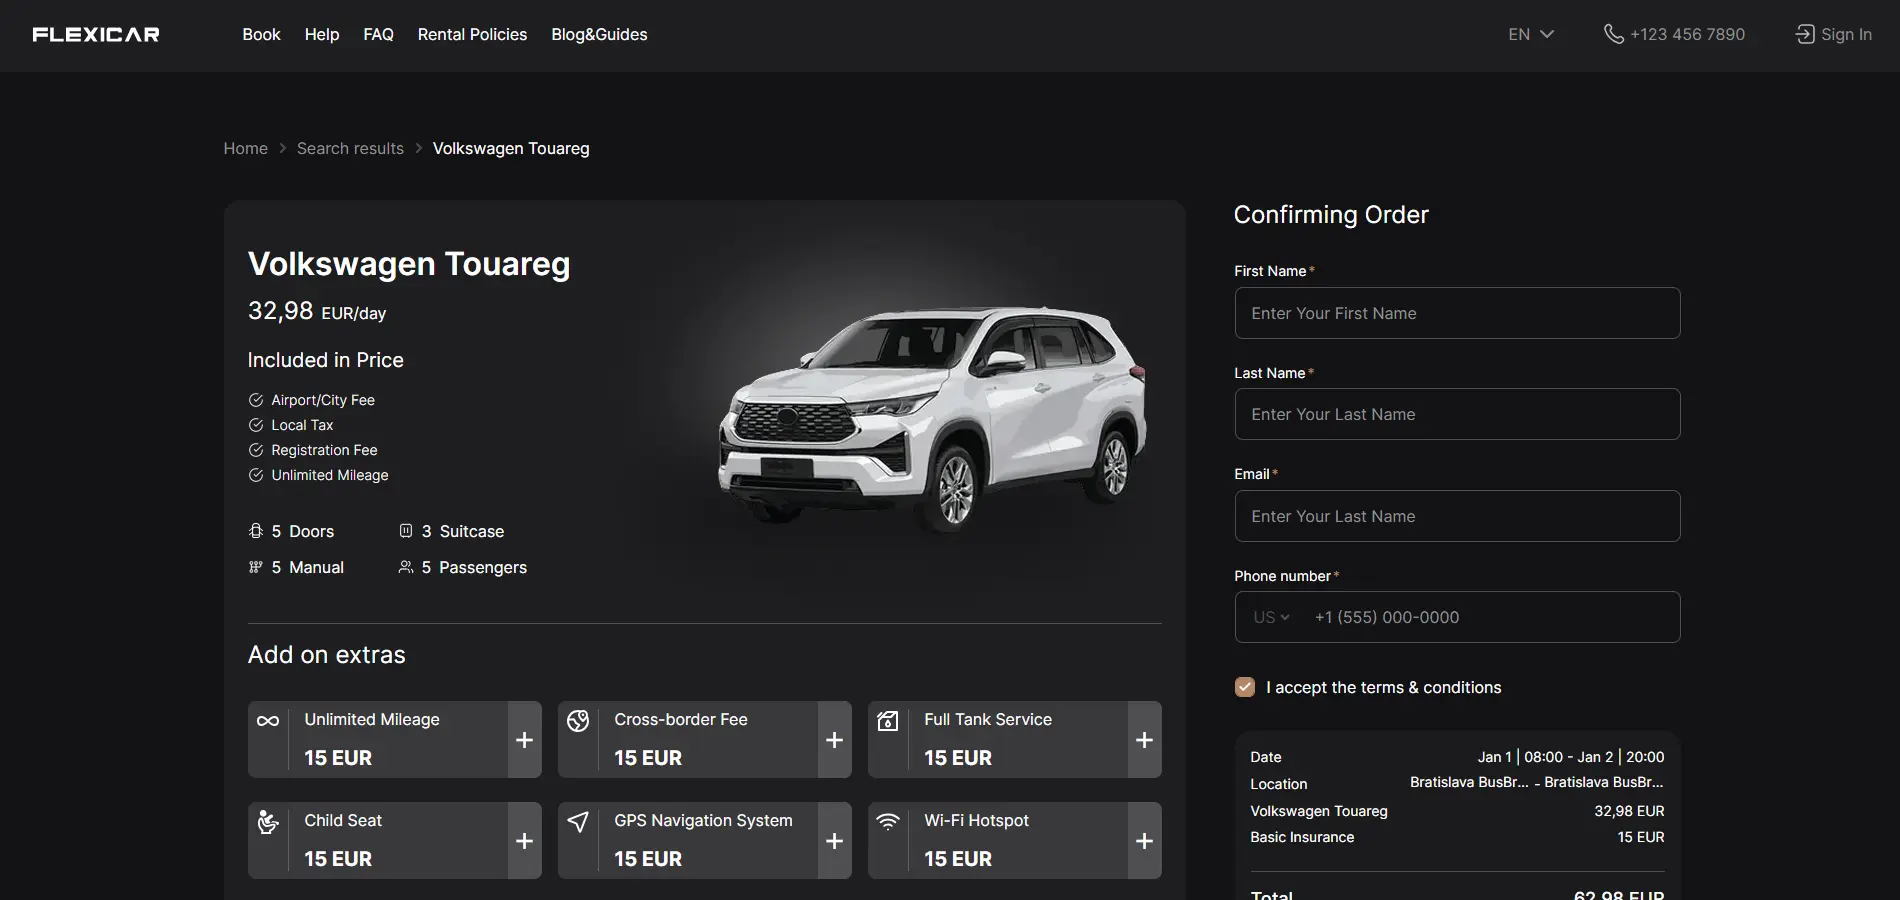The height and width of the screenshot is (900, 1900).
Task: Click the Unlimited Mileage infinity icon
Action: (x=268, y=721)
